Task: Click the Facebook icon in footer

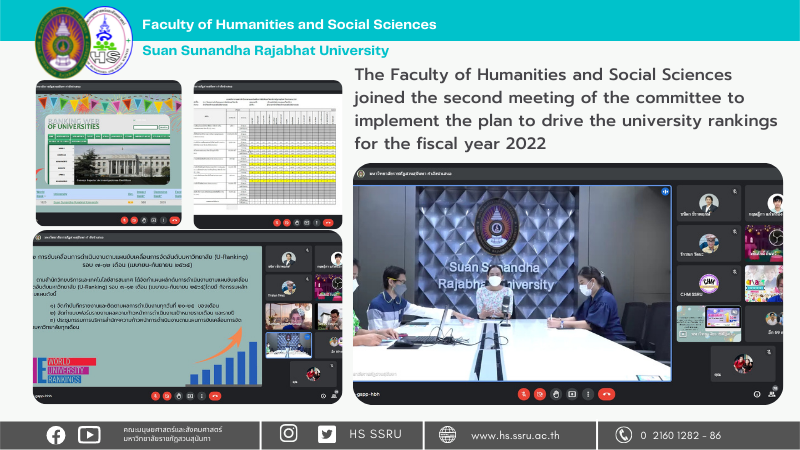Action: [55, 434]
